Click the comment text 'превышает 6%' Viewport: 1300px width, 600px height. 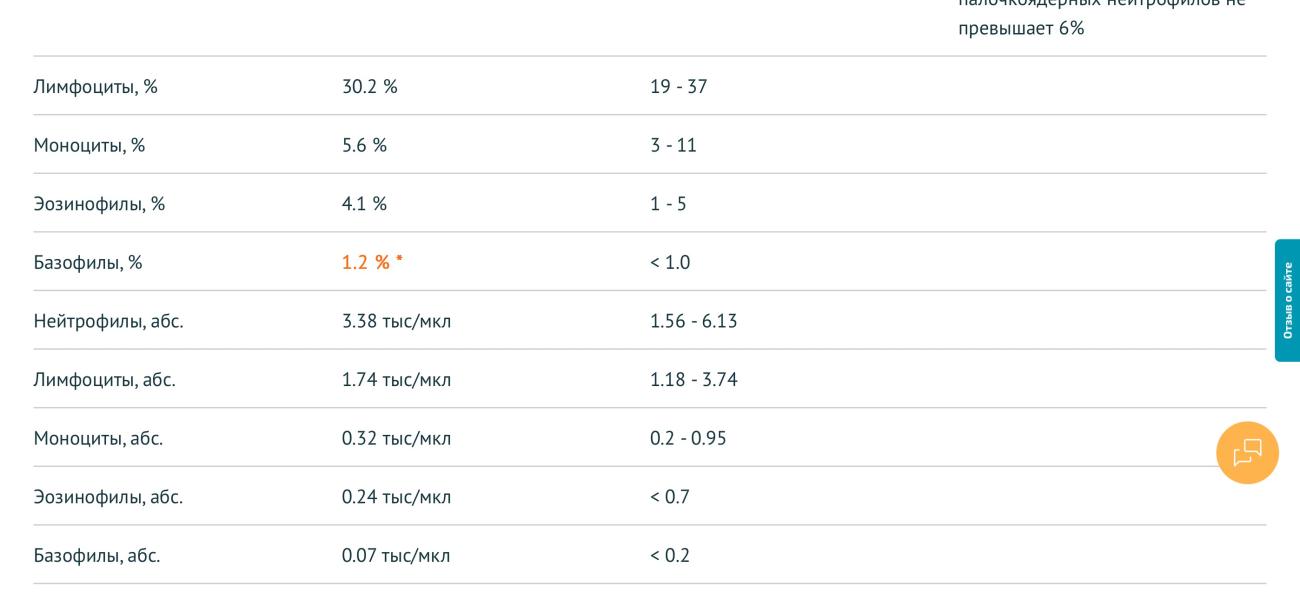point(1021,28)
